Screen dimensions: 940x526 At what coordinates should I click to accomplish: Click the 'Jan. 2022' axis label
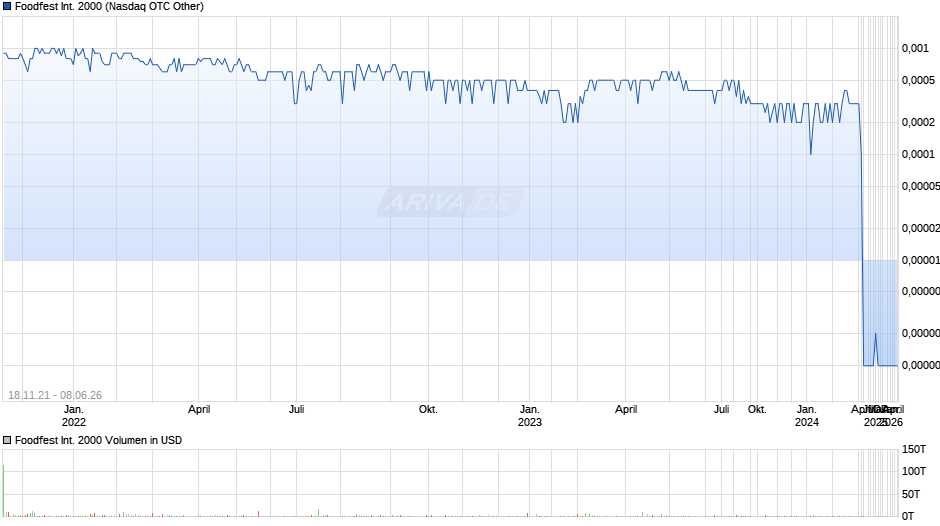click(74, 416)
